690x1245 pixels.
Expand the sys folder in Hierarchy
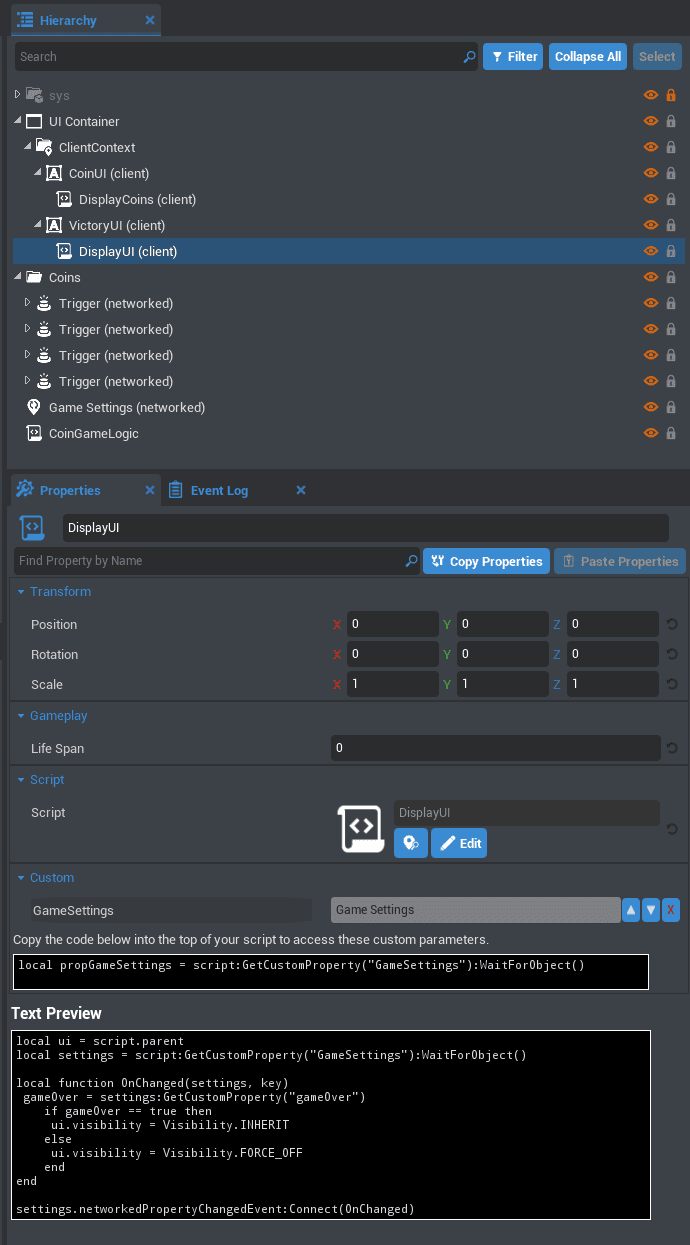[x=18, y=95]
